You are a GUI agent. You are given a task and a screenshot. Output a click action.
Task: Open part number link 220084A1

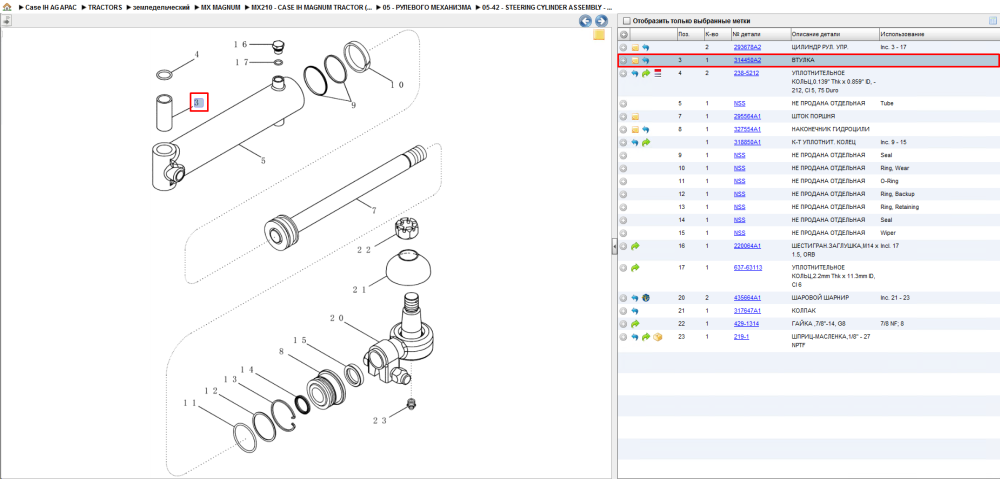[x=747, y=246]
